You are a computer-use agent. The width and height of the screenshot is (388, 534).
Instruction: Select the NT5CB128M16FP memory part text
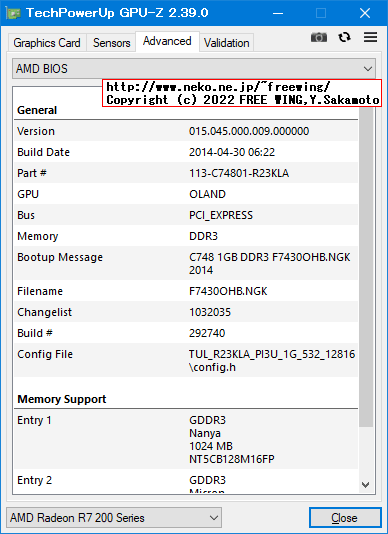click(x=232, y=459)
